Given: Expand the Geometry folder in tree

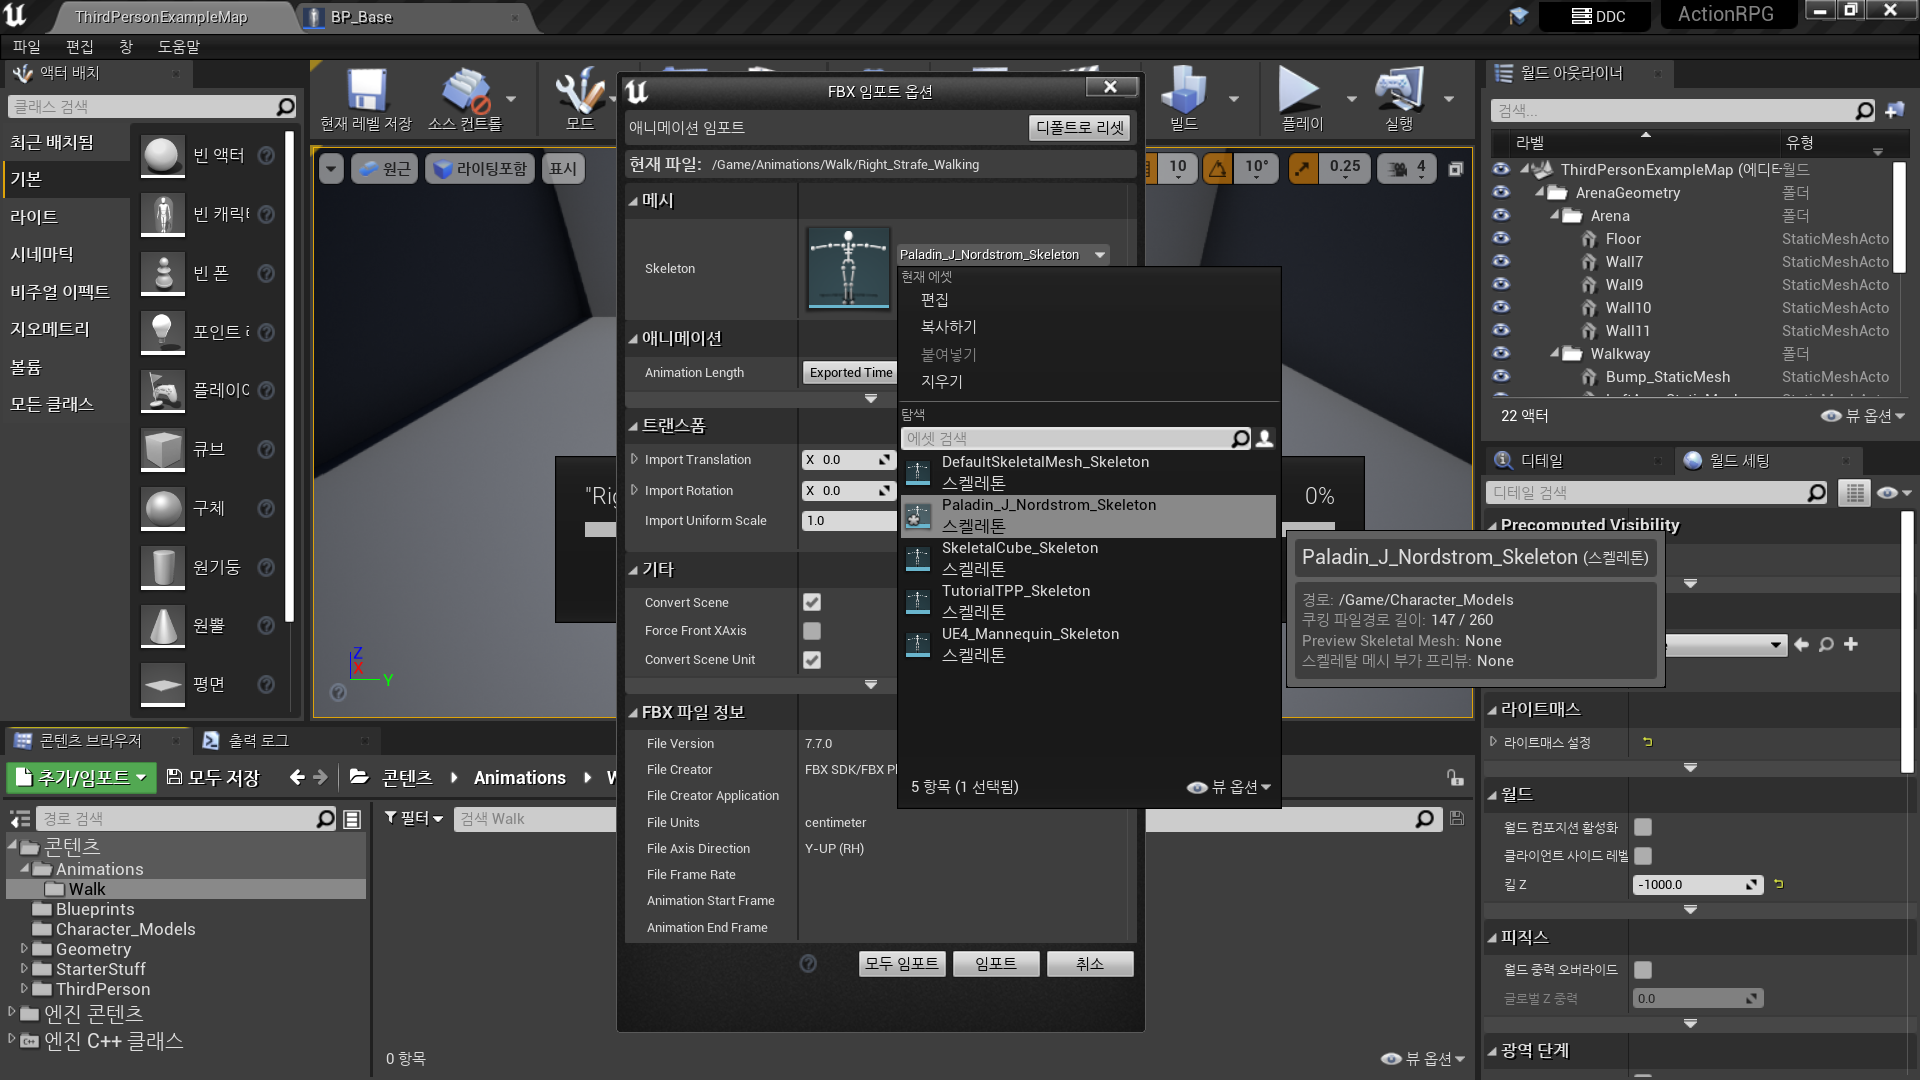Looking at the screenshot, I should click(24, 949).
